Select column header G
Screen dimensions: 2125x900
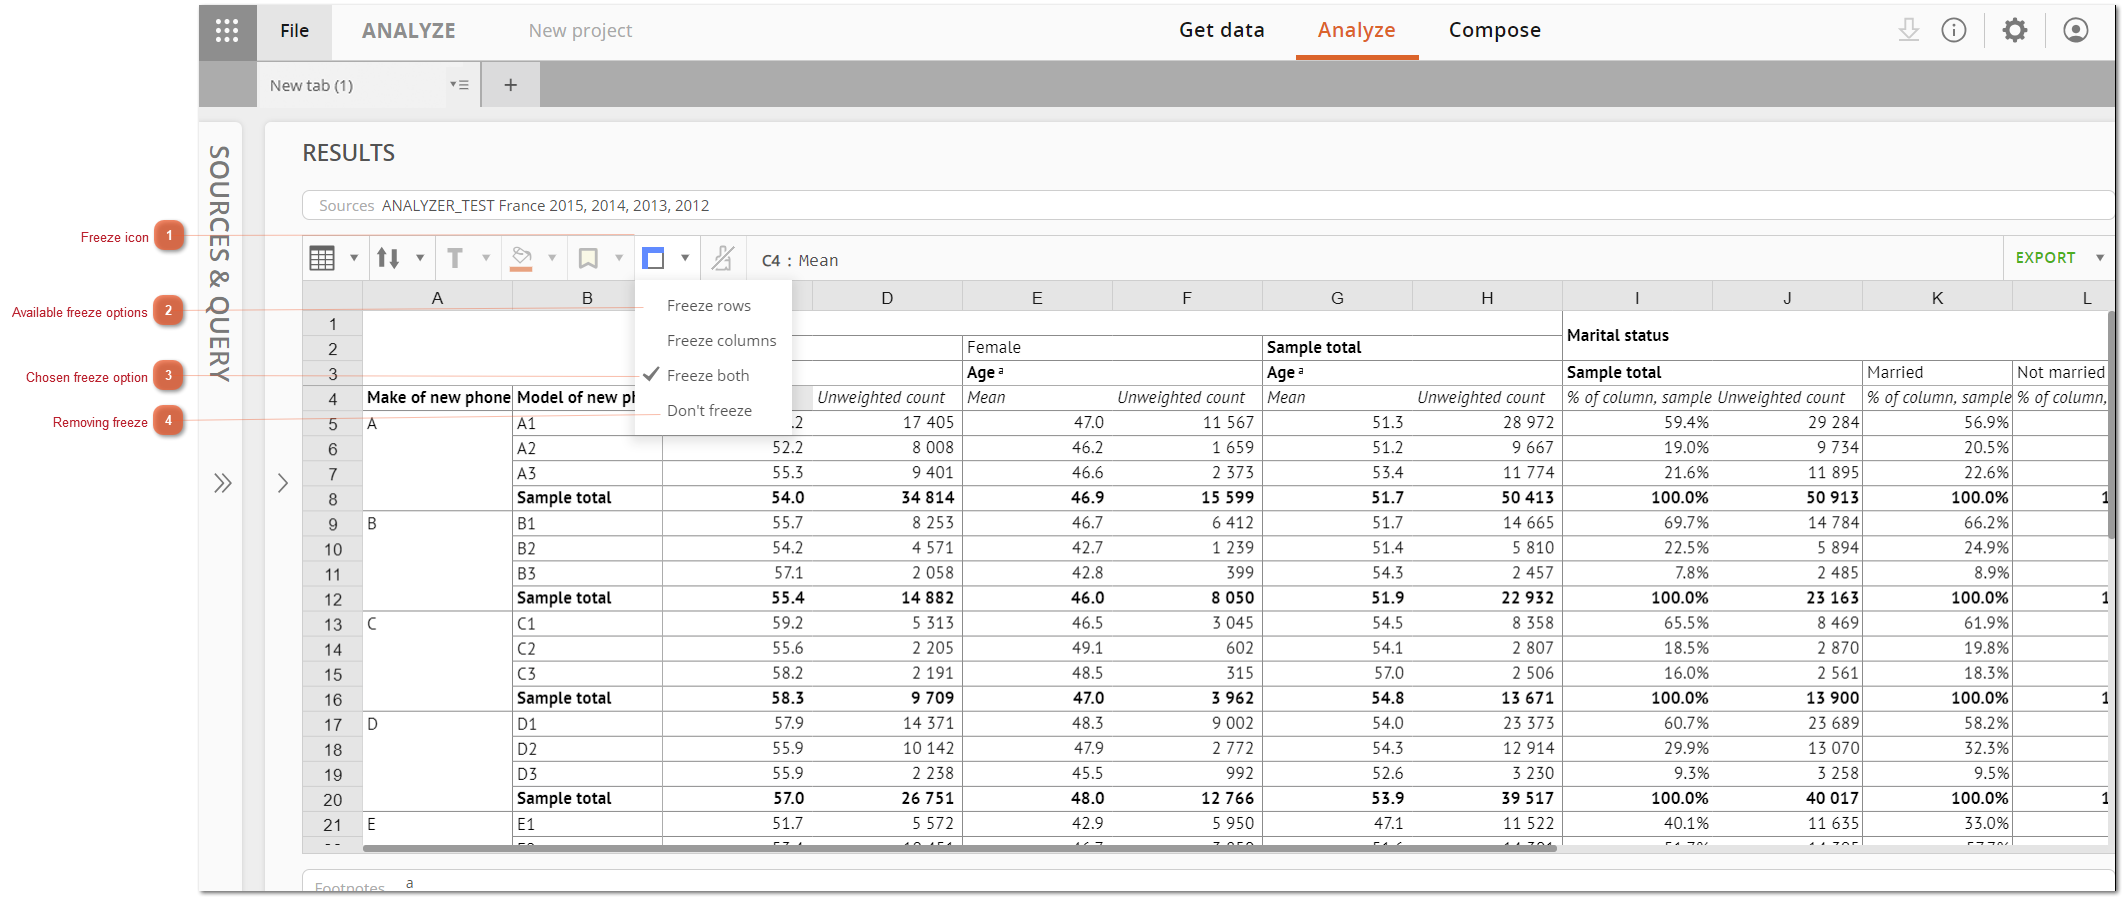(1337, 298)
